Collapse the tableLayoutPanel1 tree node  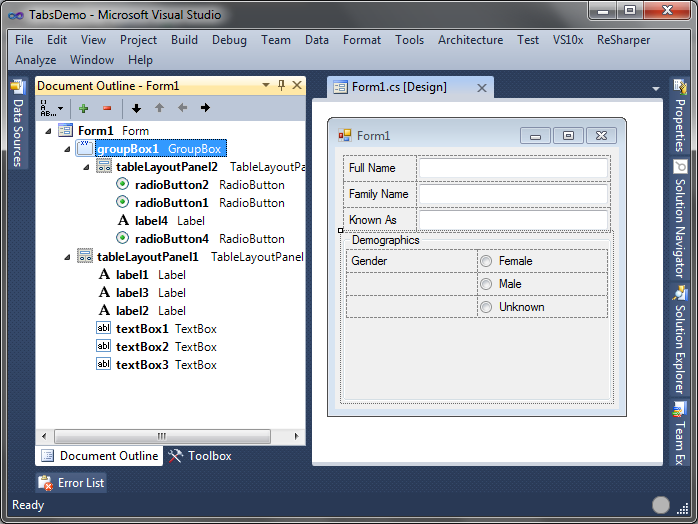pos(67,257)
